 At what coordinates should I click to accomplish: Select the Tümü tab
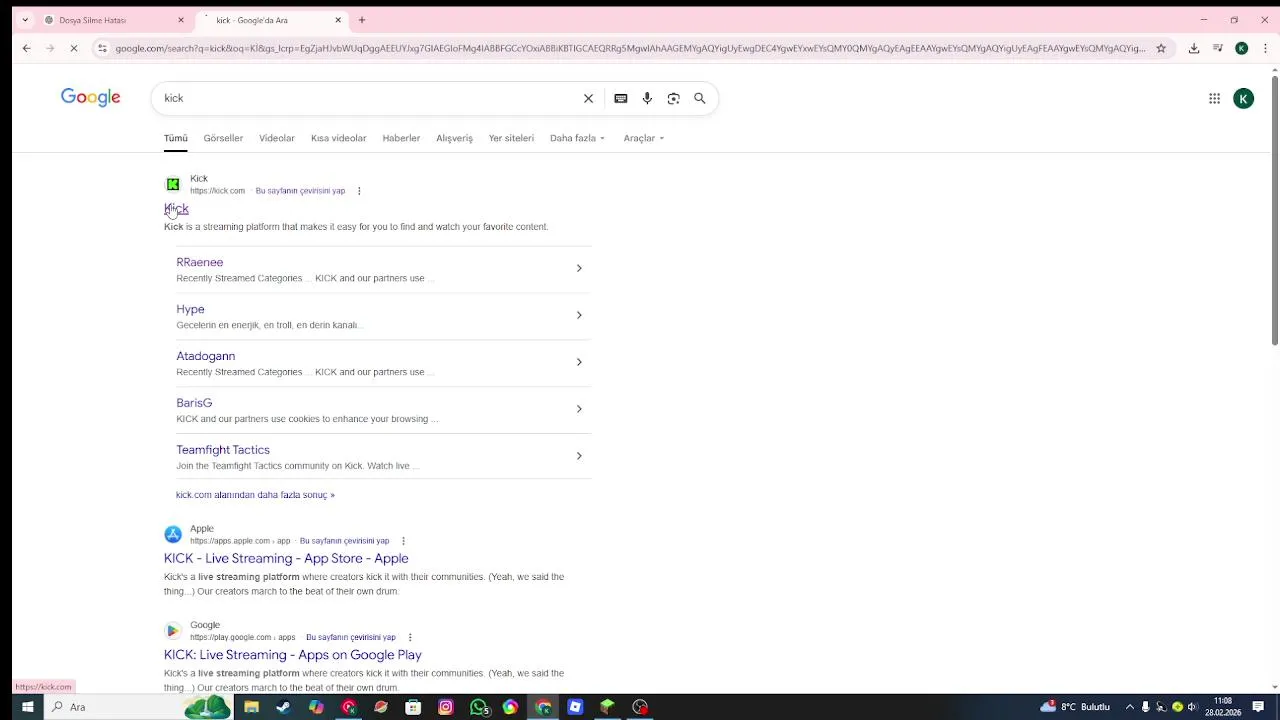(x=176, y=138)
